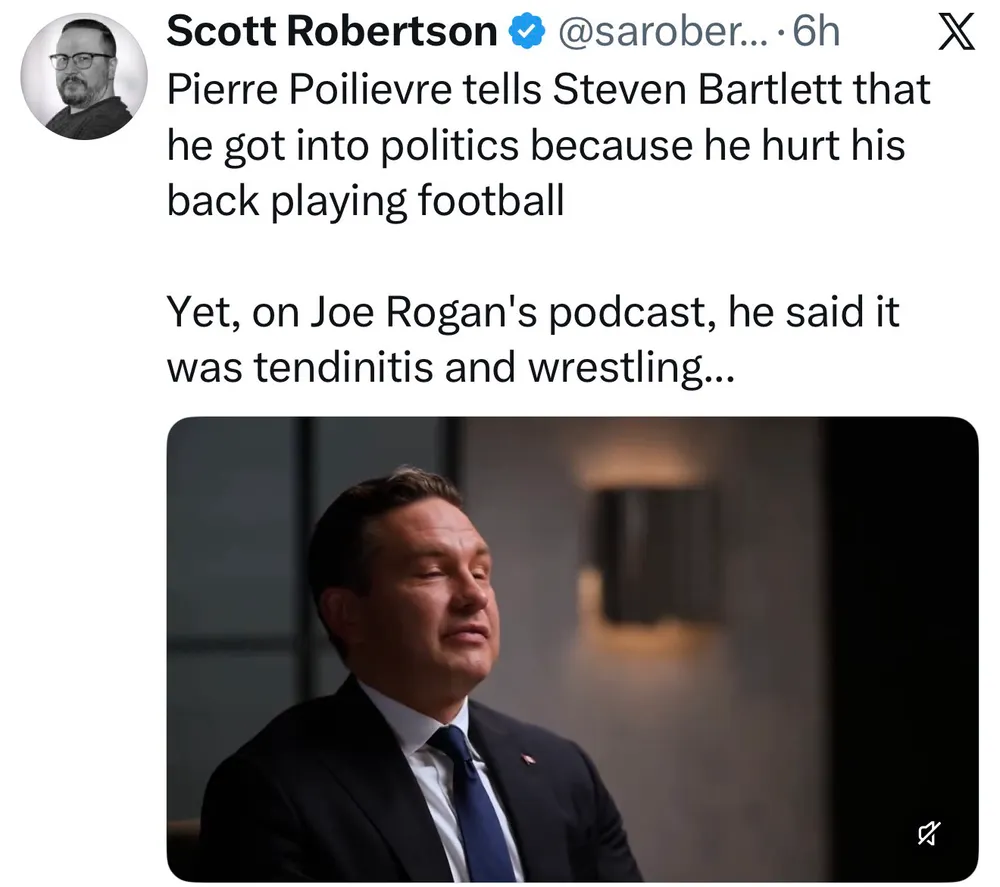The image size is (1000, 887).
Task: Click the first paragraph of the tweet
Action: (548, 146)
